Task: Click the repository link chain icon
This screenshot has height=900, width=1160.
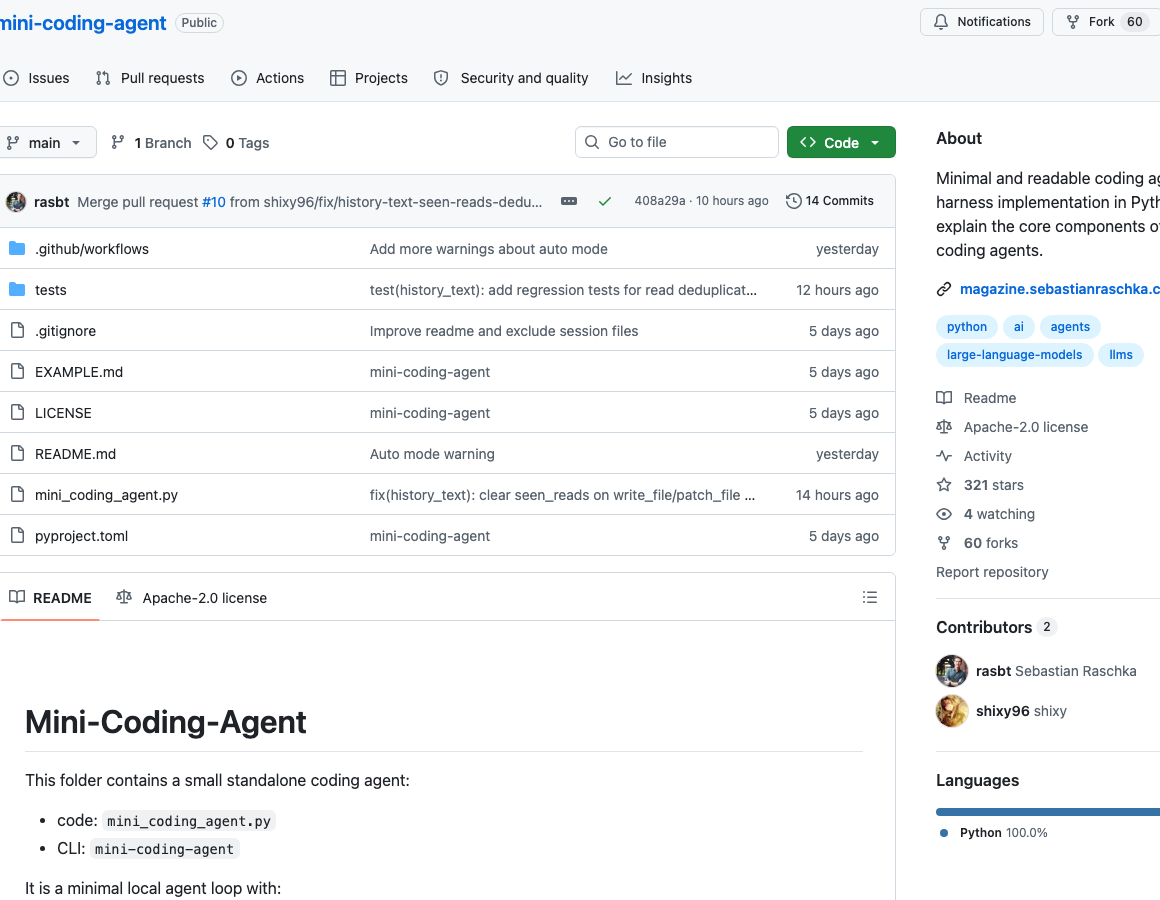Action: pyautogui.click(x=943, y=289)
